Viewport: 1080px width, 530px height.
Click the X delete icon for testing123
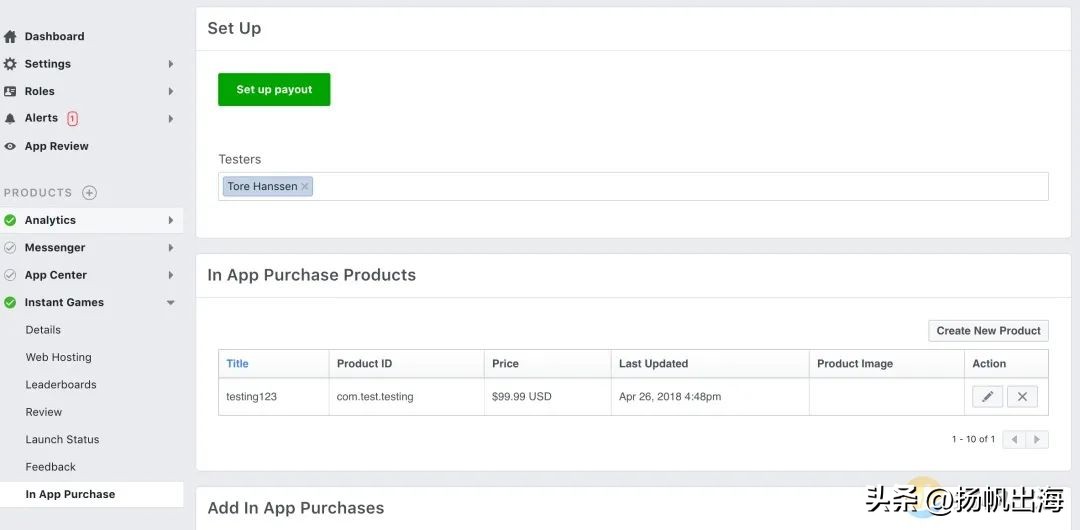tap(1022, 397)
